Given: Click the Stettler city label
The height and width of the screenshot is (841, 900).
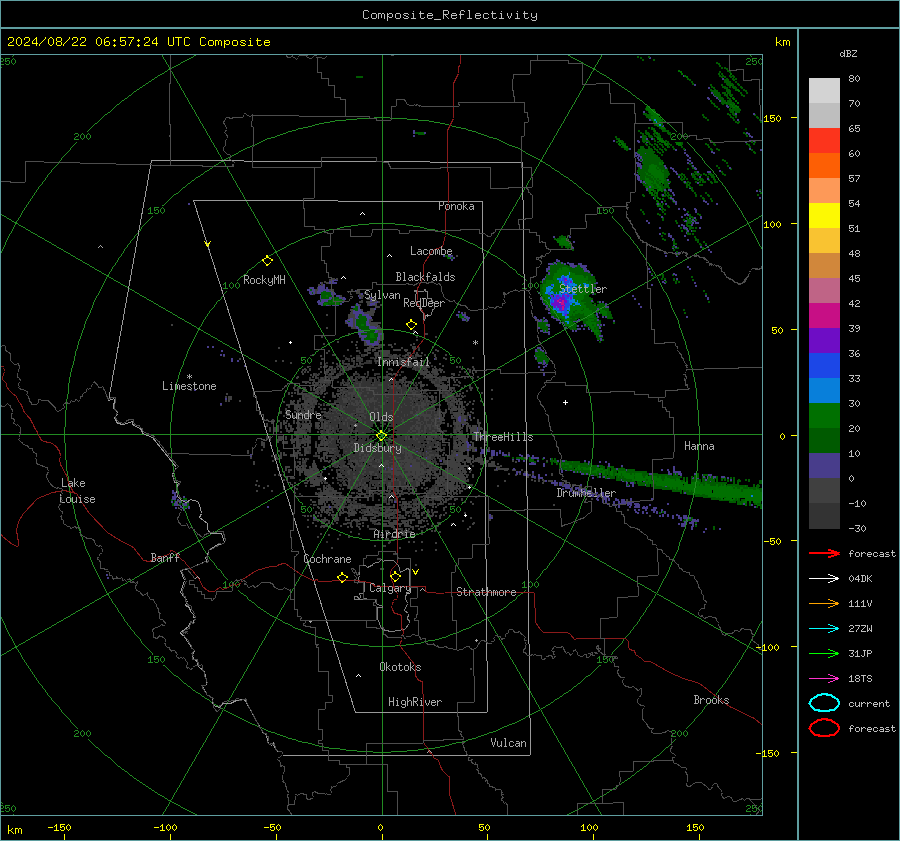Looking at the screenshot, I should coord(583,289).
